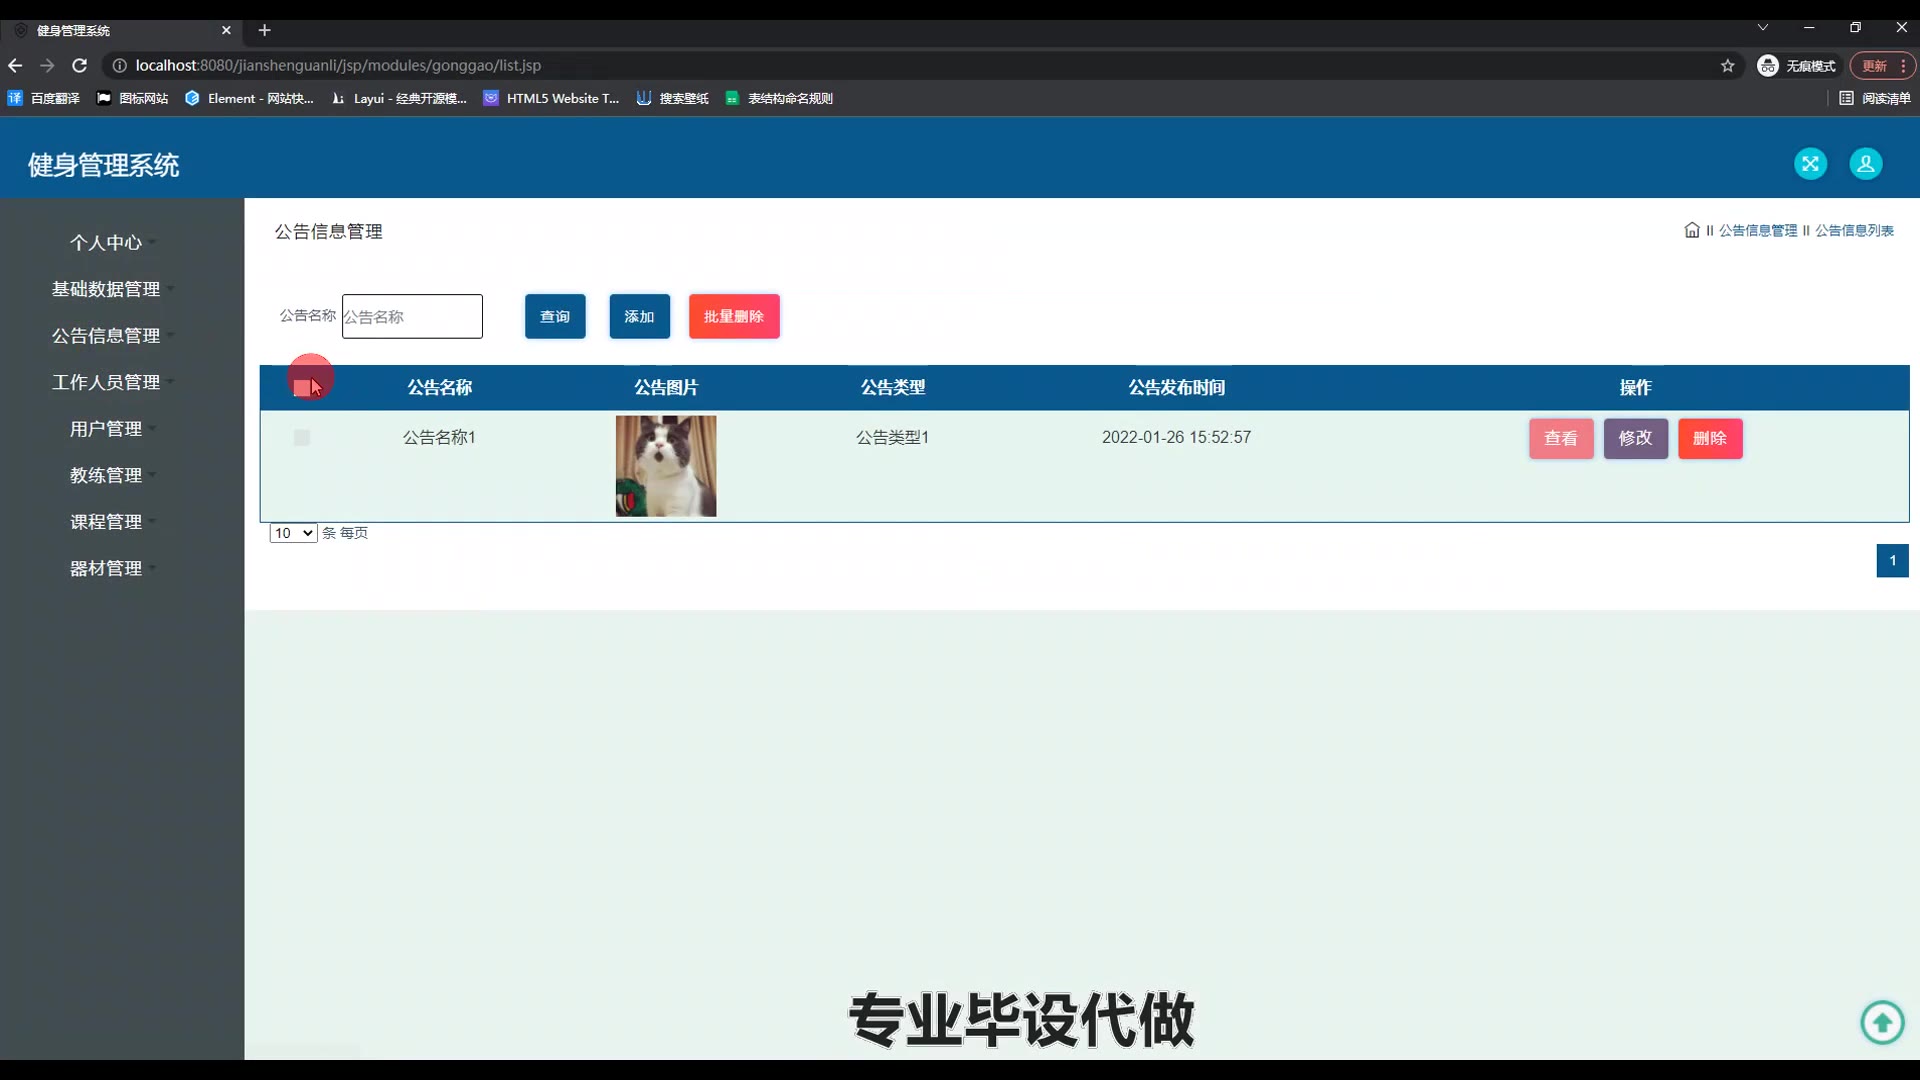Check the checkbox for 公告名称1 row

[302, 438]
